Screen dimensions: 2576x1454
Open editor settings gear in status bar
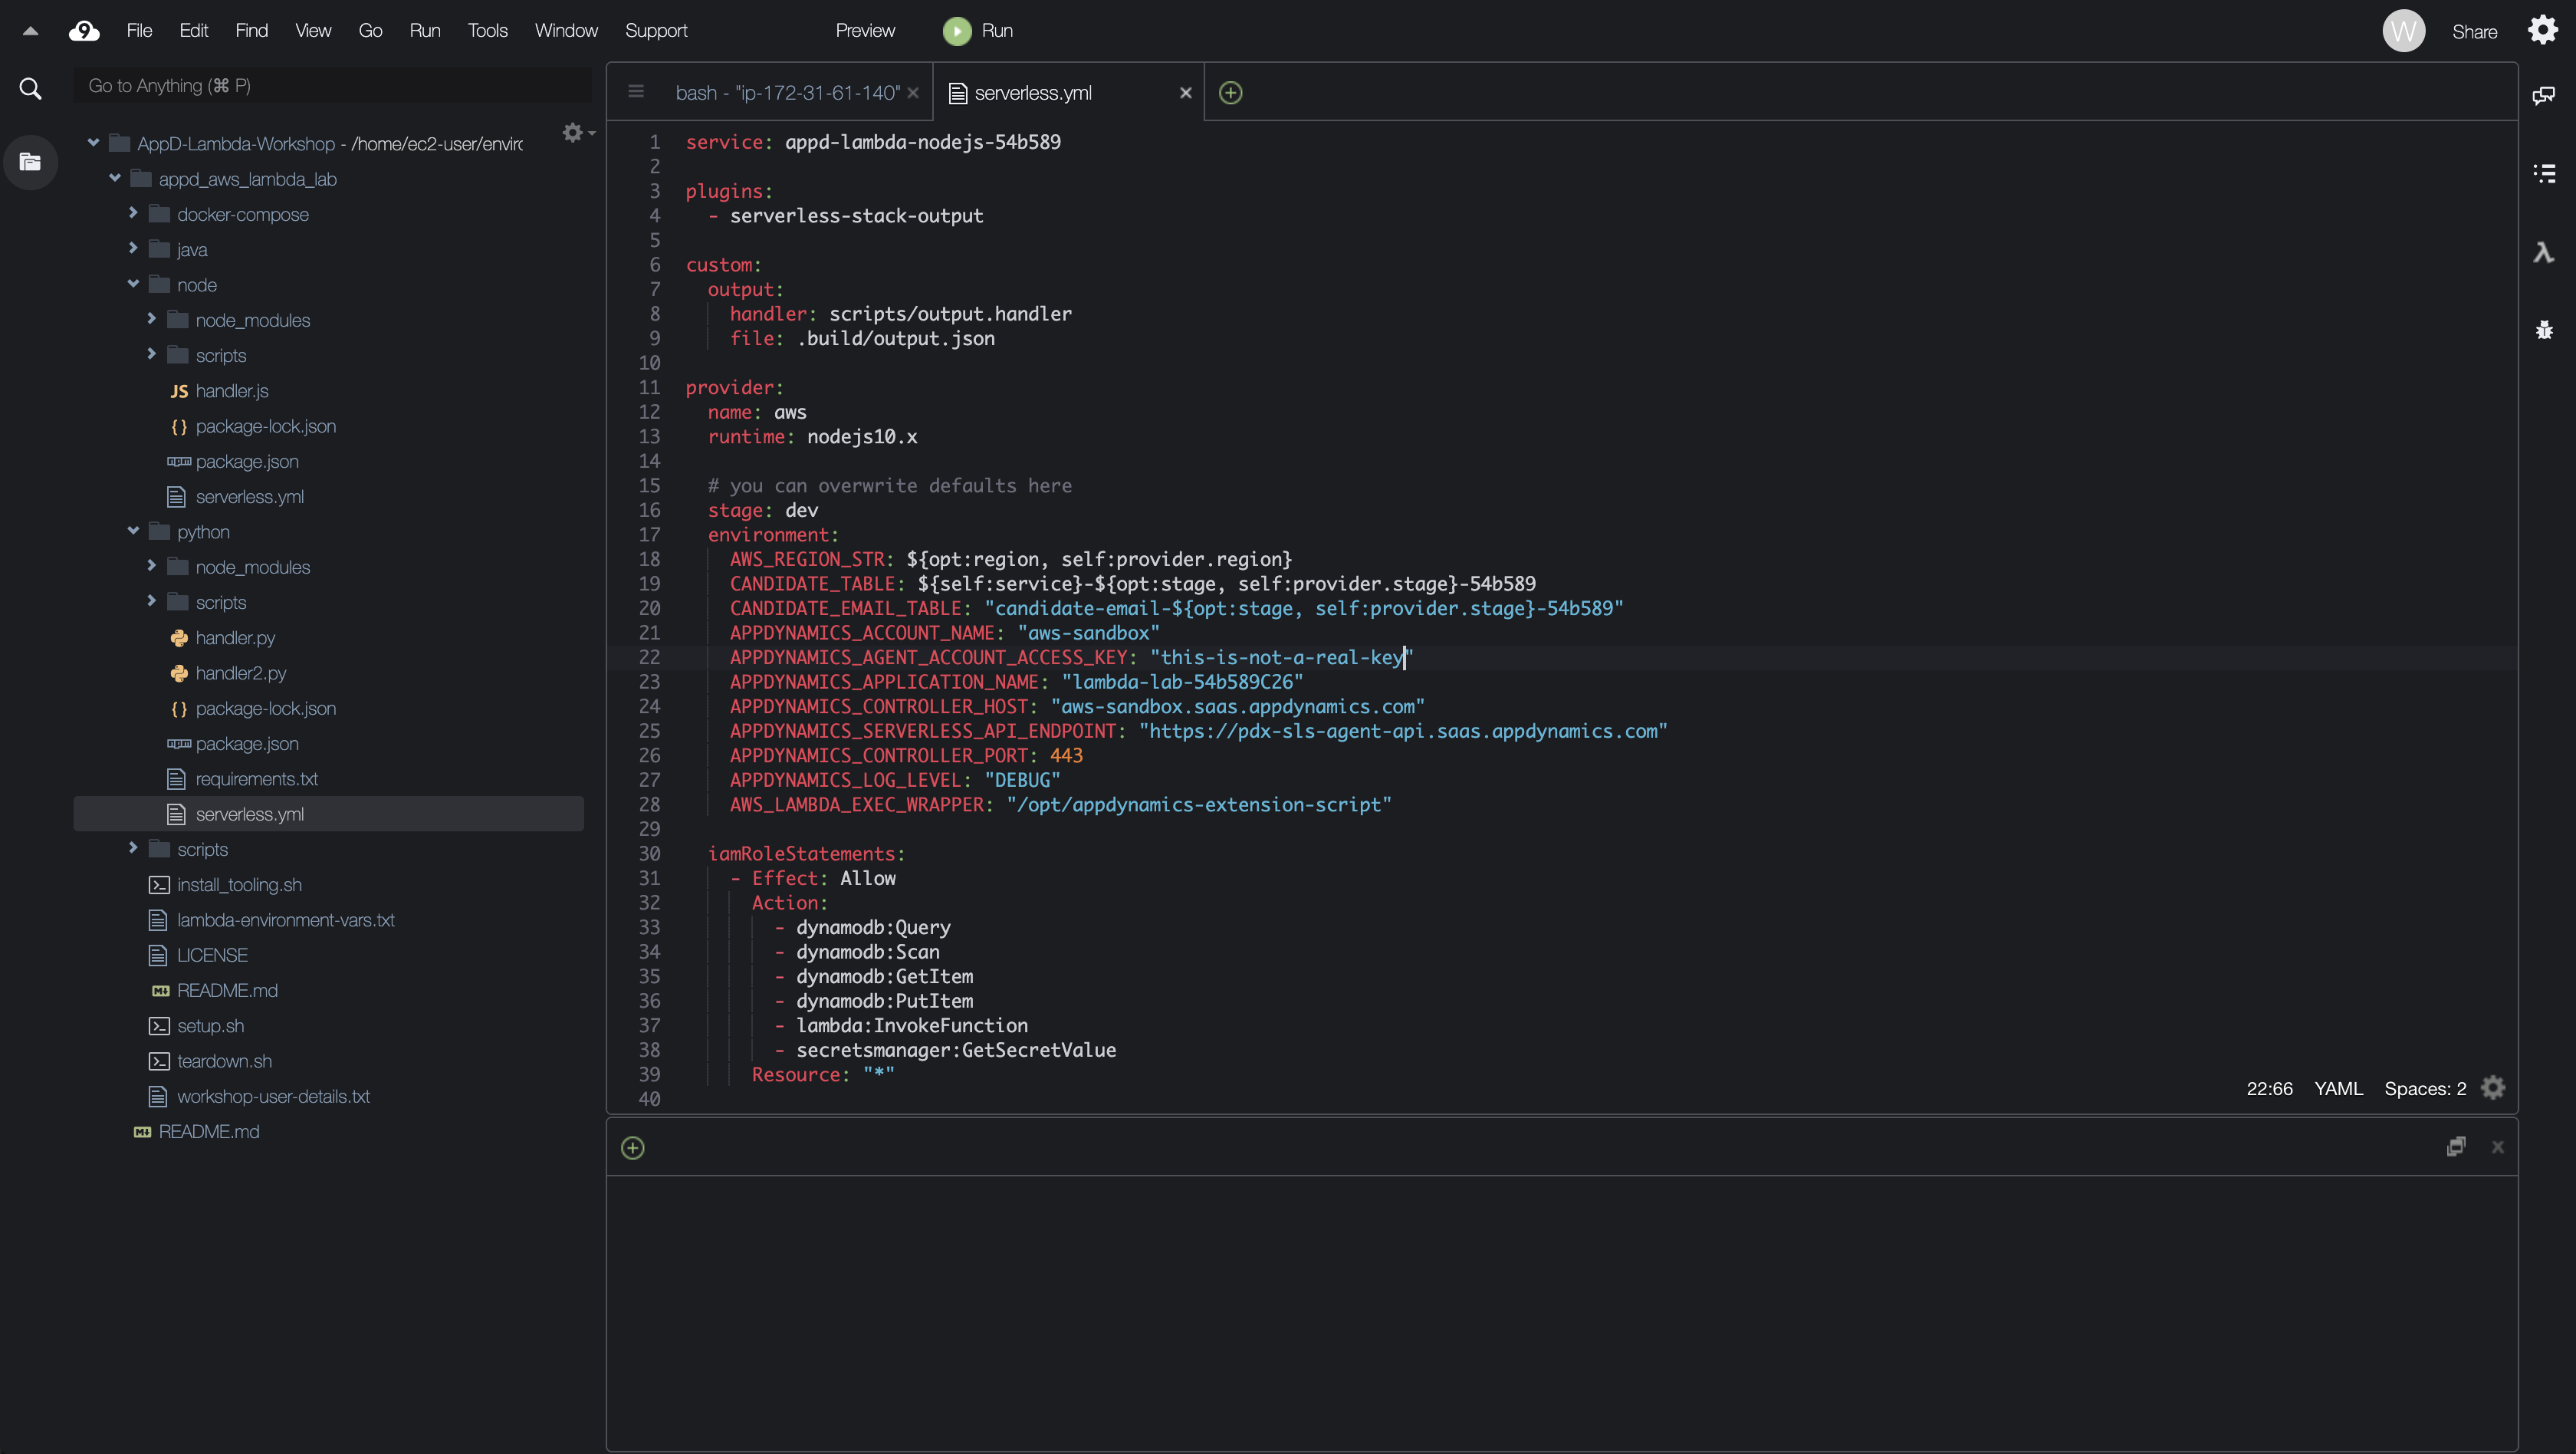click(2493, 1088)
